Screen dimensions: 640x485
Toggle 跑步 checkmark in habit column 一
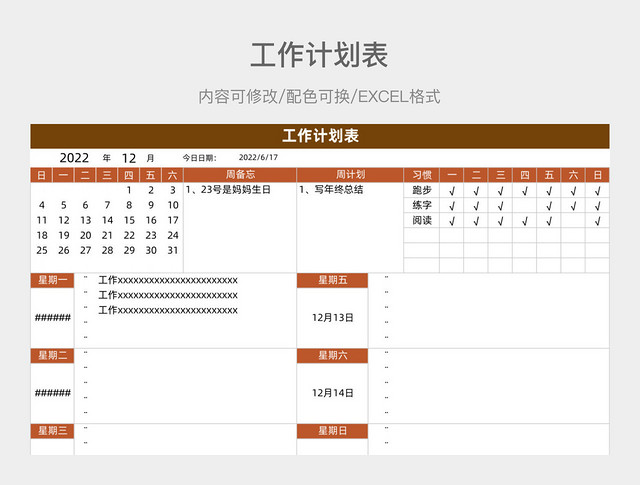tap(451, 191)
